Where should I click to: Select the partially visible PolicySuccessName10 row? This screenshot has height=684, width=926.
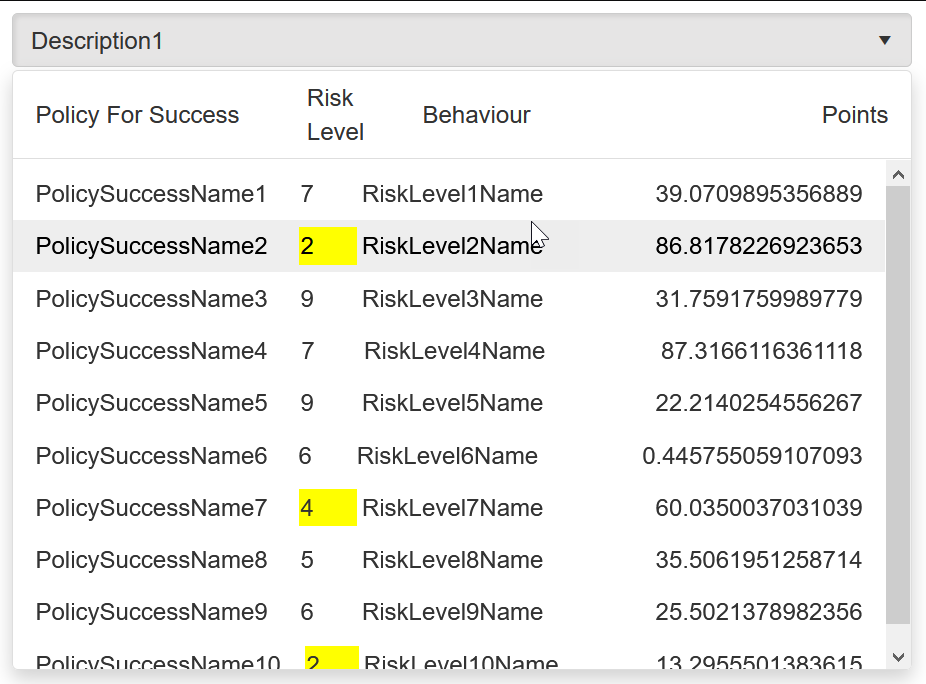(158, 661)
